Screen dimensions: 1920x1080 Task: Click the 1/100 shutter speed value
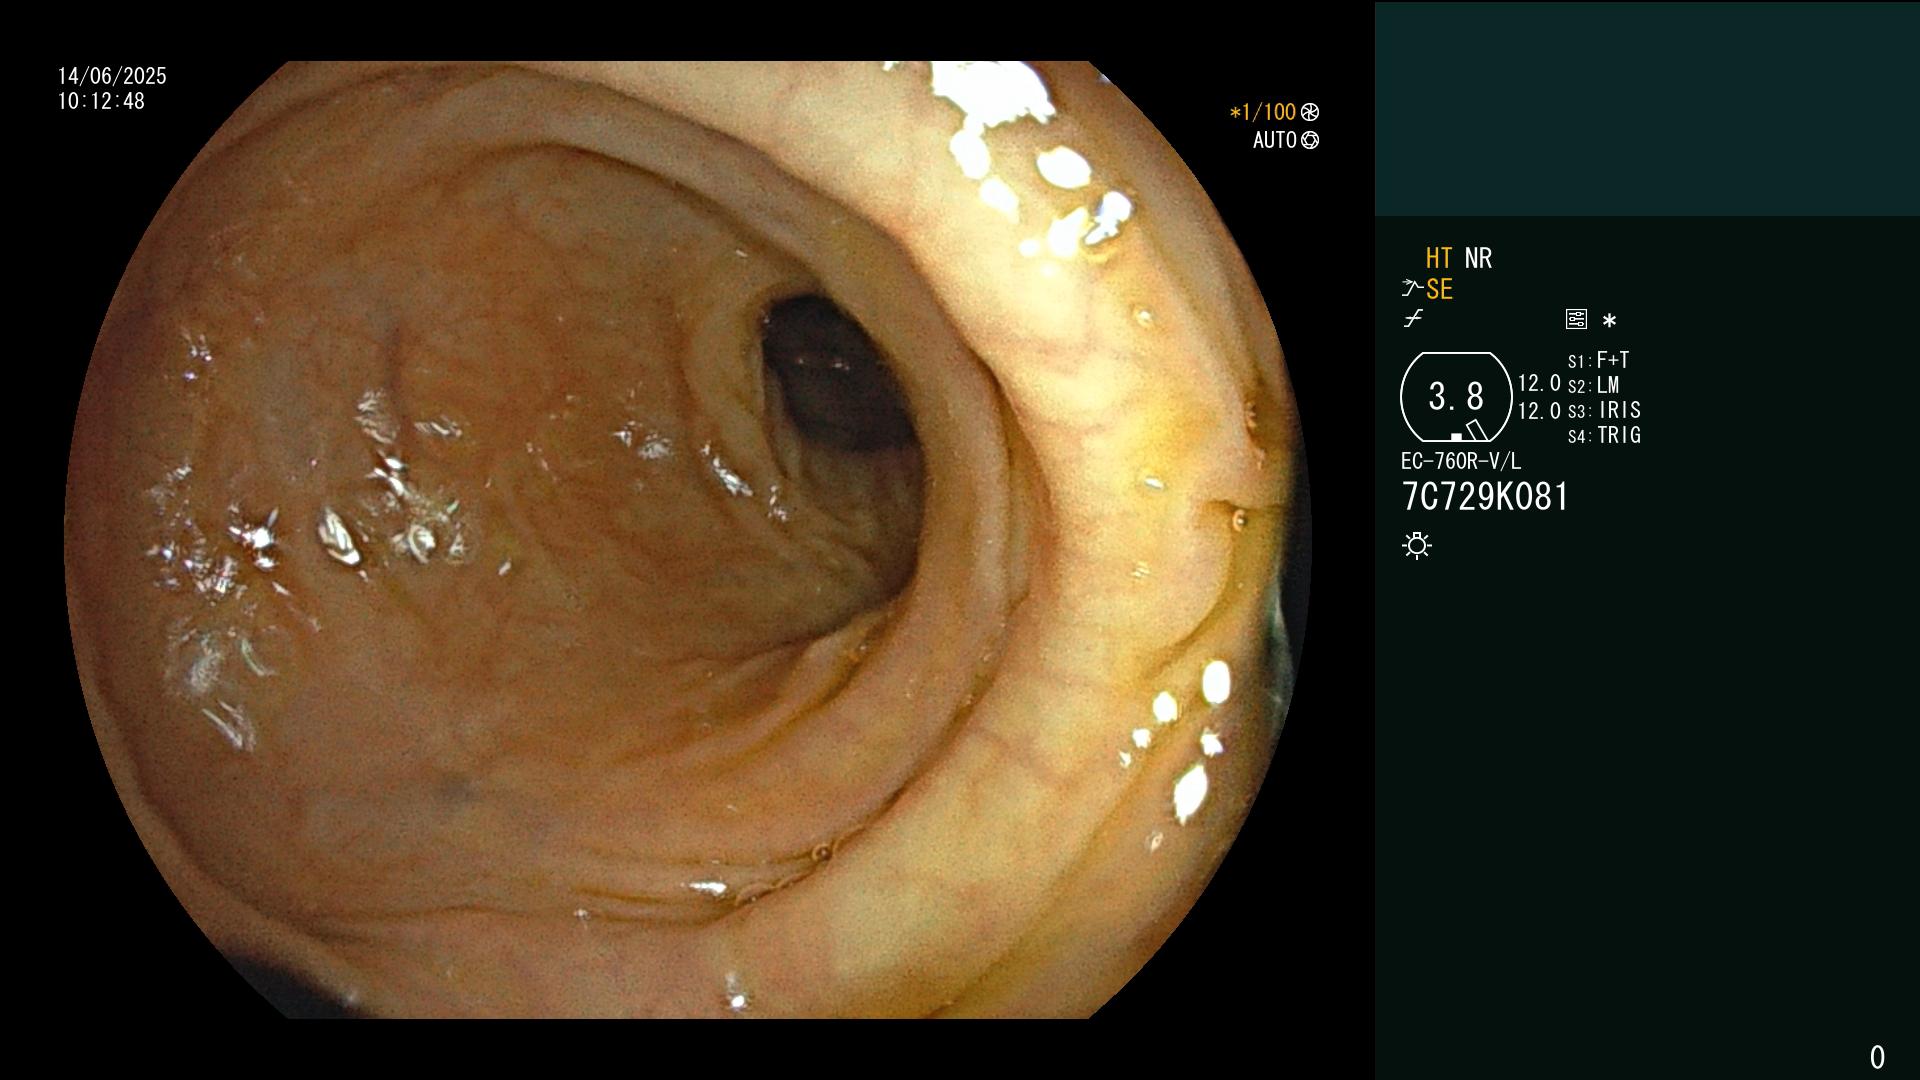[x=1268, y=112]
